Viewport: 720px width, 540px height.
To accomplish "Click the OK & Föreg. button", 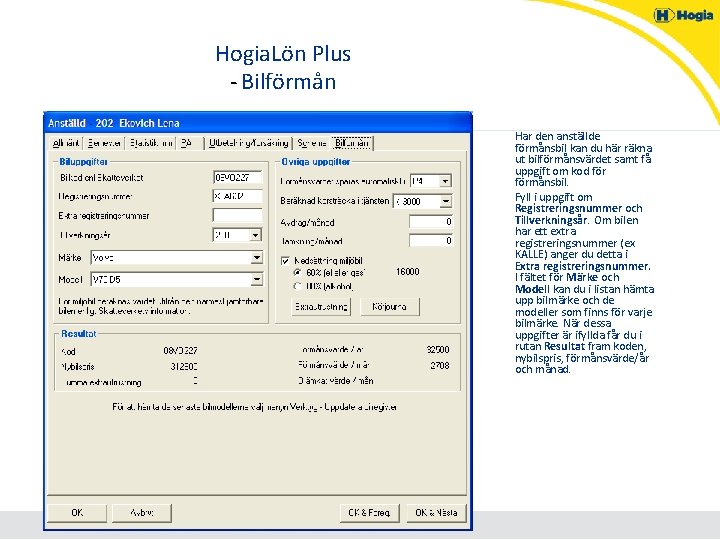I will (370, 513).
